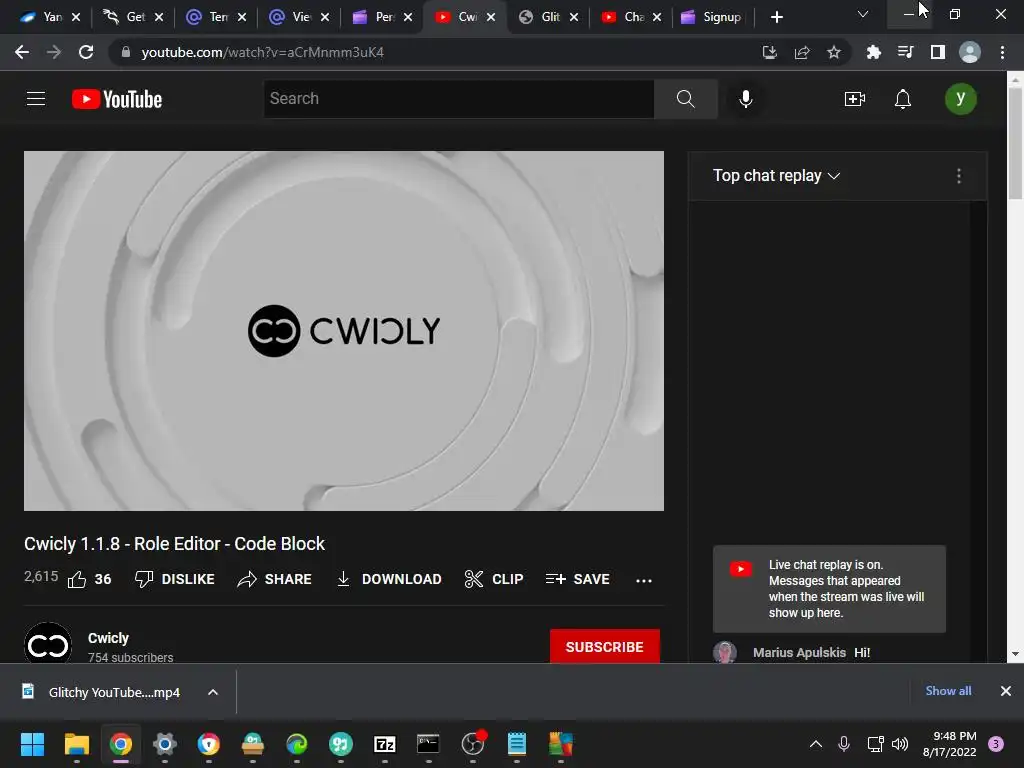Open the more actions ellipsis under video
Image resolution: width=1024 pixels, height=768 pixels.
click(x=644, y=580)
